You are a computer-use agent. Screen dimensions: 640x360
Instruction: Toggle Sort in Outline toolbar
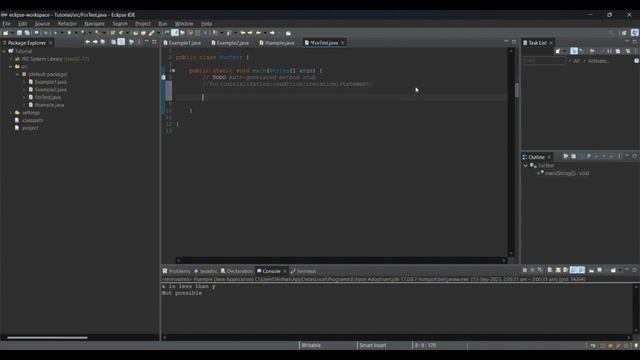click(581, 156)
